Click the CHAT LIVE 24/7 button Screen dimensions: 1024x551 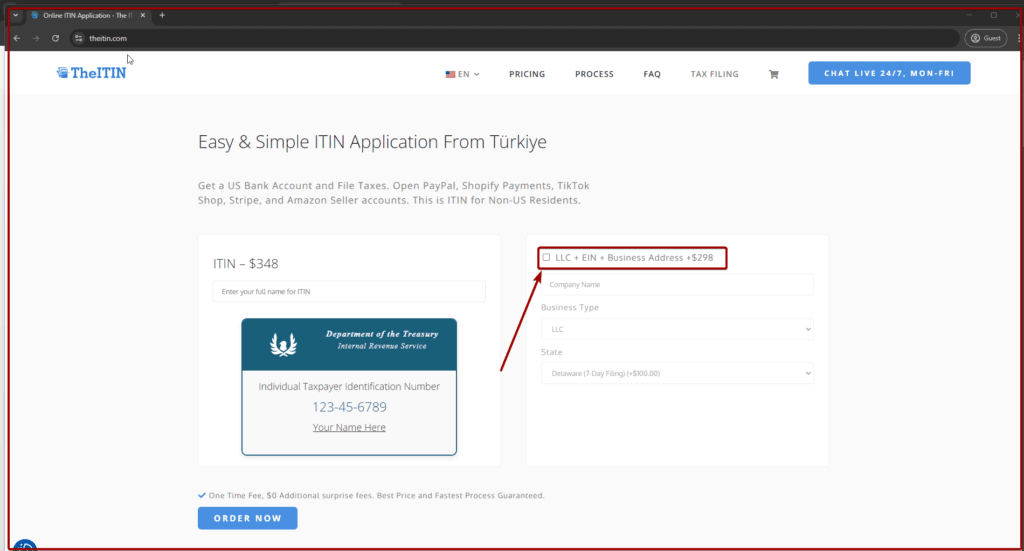pos(889,73)
